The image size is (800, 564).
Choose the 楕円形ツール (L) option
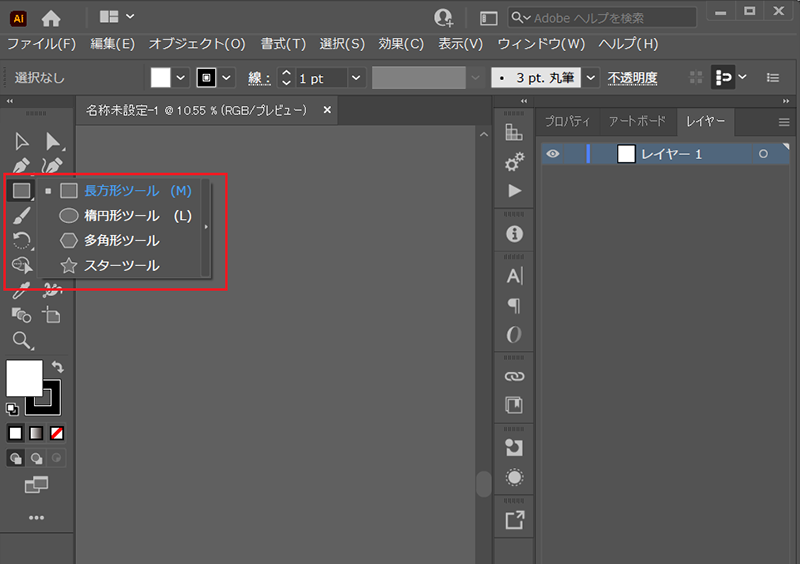pyautogui.click(x=121, y=215)
